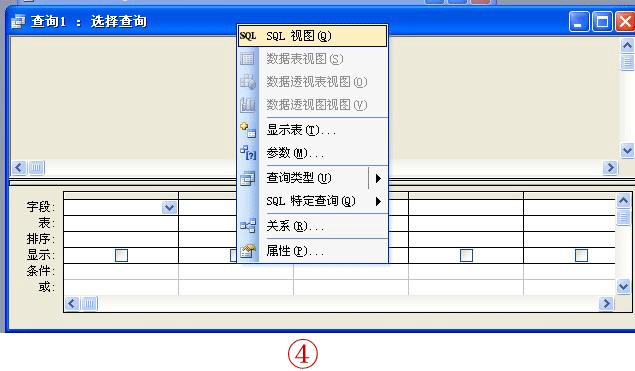635x371 pixels.
Task: Toggle 显示 checkbox in fifth grid column
Action: coord(582,256)
